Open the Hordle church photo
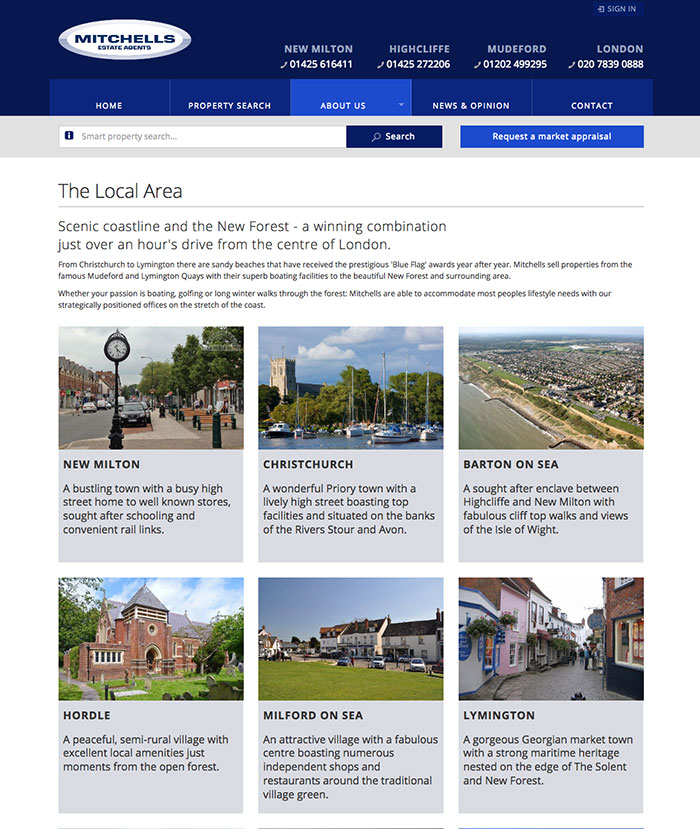This screenshot has width=700, height=829. pyautogui.click(x=151, y=639)
